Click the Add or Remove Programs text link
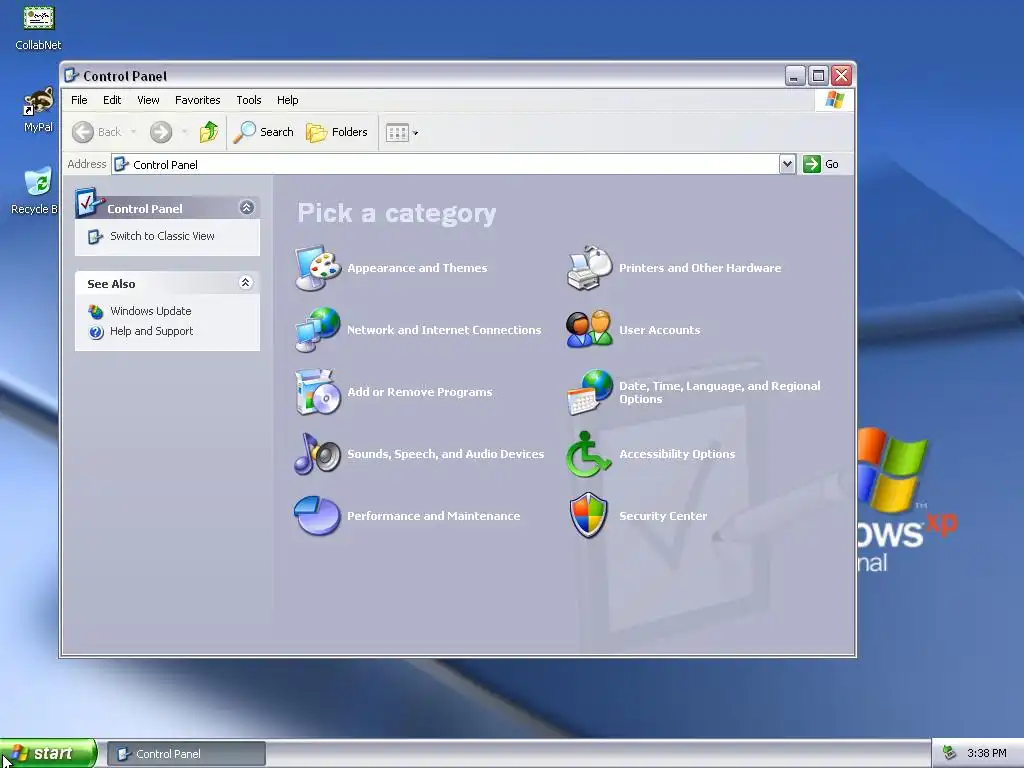This screenshot has height=768, width=1024. [420, 392]
